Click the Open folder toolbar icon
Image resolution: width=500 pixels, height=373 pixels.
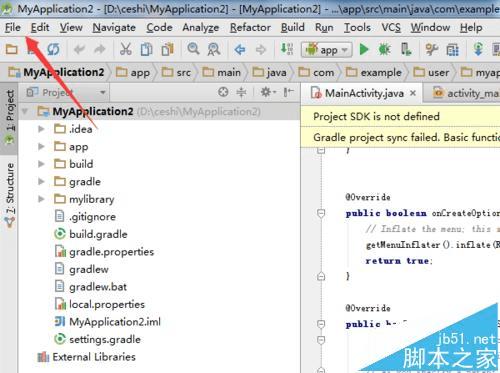(12, 50)
